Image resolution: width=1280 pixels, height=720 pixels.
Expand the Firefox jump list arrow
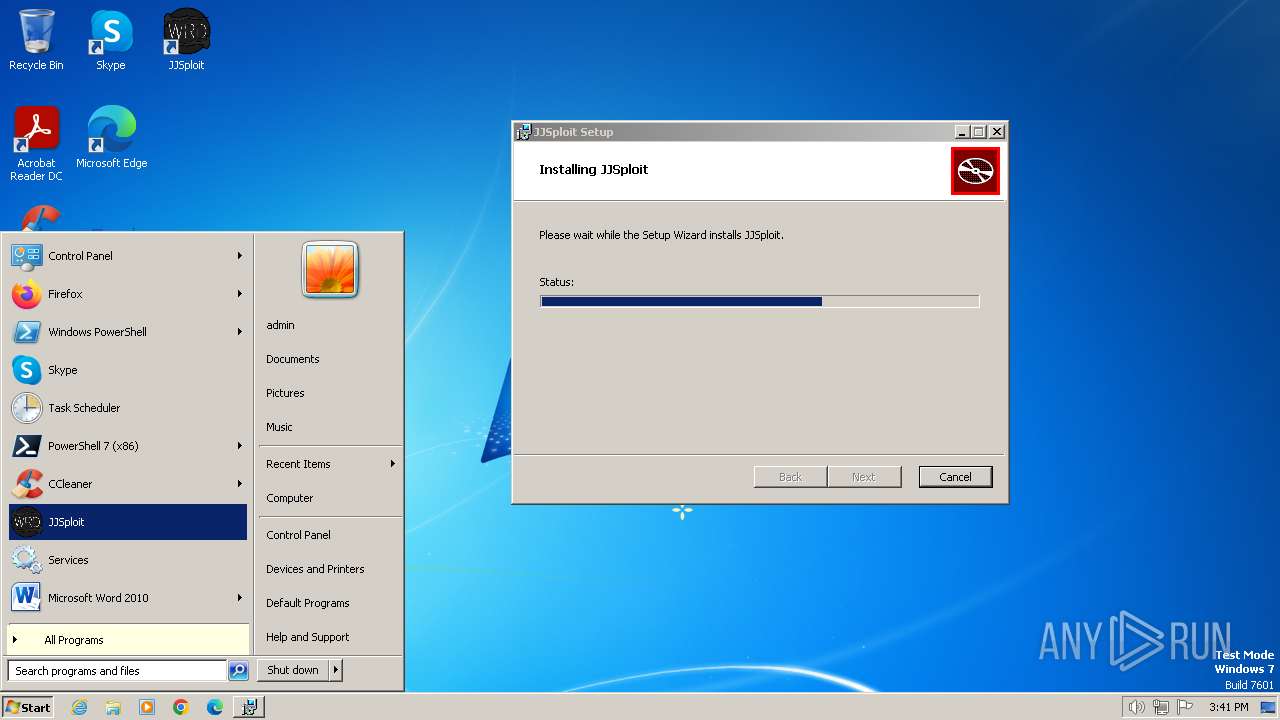240,294
